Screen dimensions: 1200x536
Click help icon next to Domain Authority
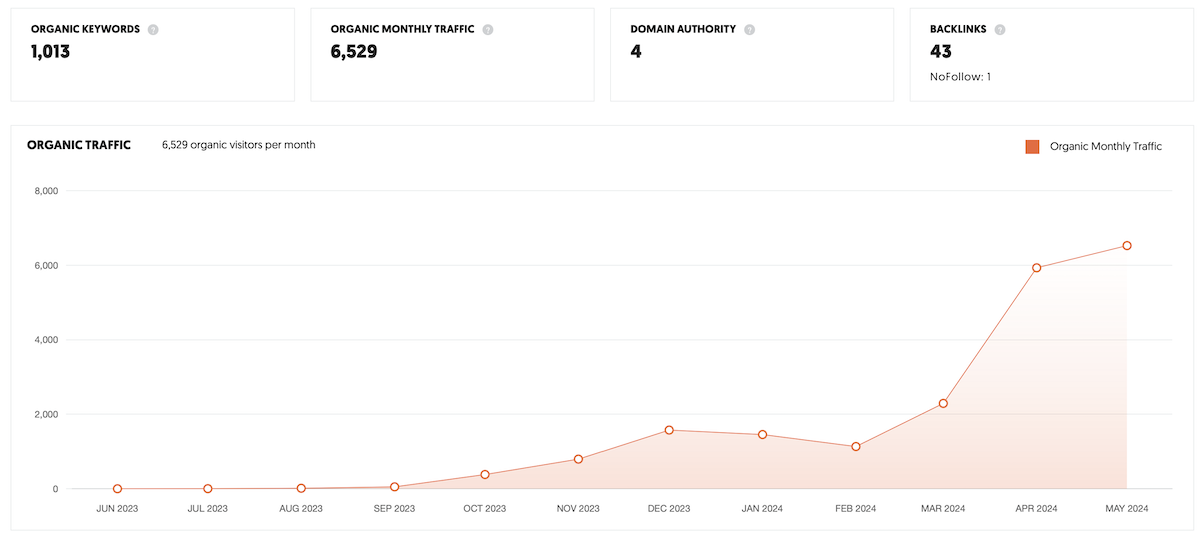point(750,30)
